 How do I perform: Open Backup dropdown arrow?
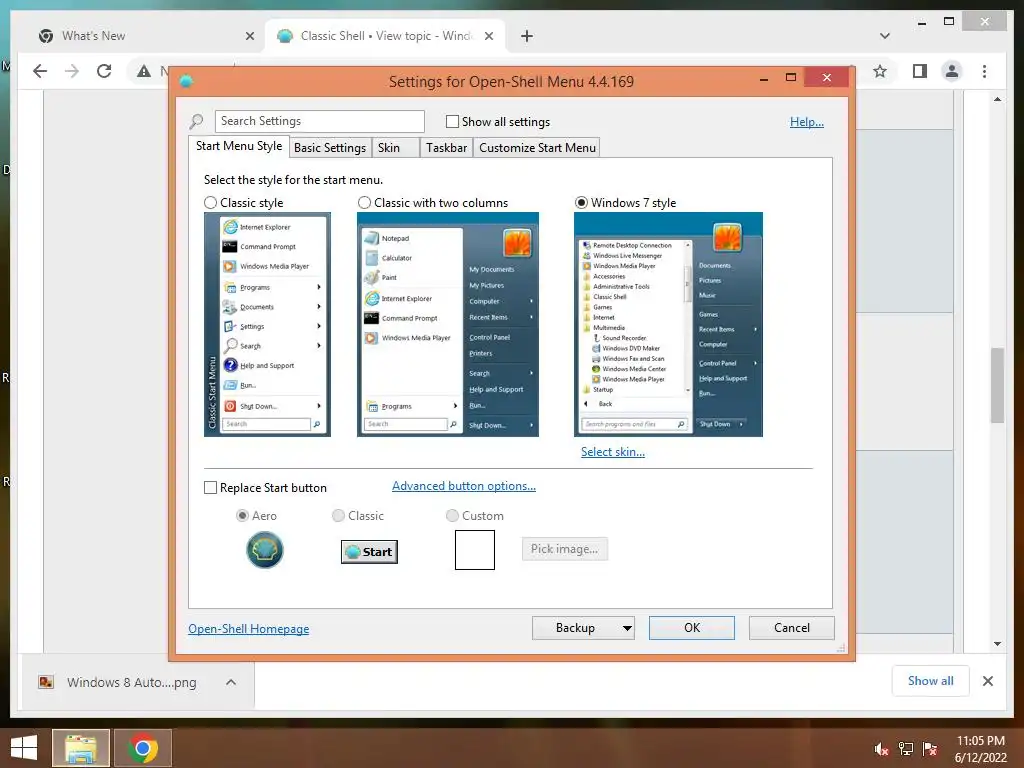(x=627, y=628)
